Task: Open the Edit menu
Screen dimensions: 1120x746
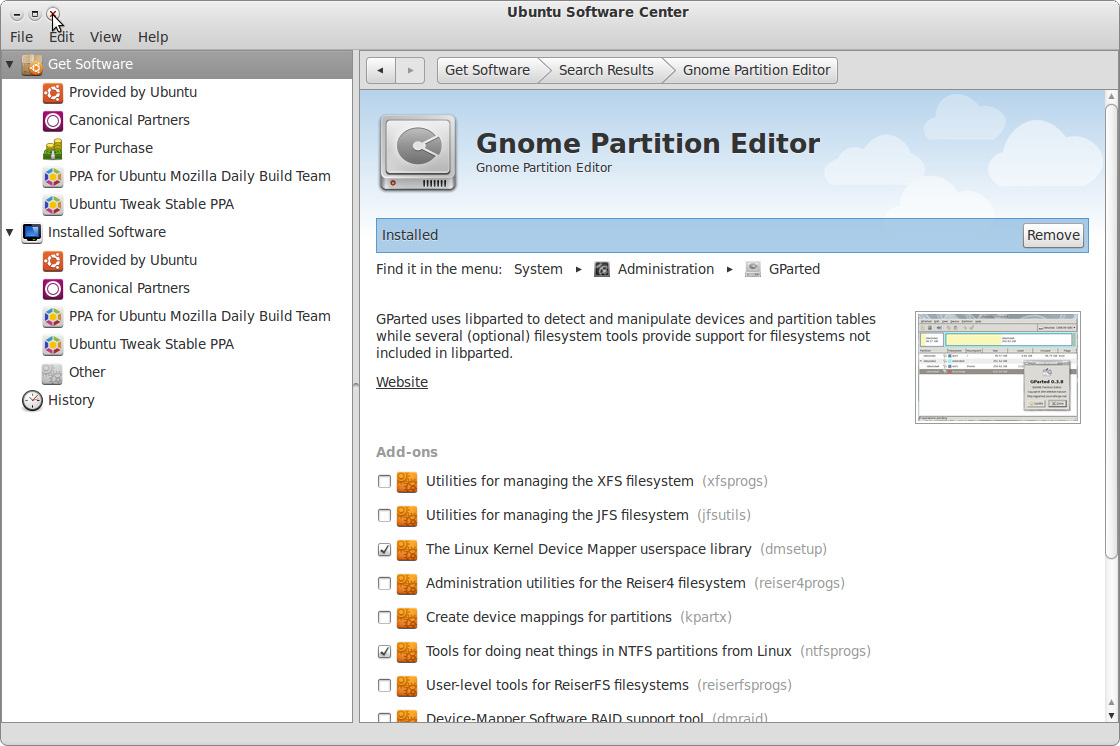Action: click(x=61, y=37)
